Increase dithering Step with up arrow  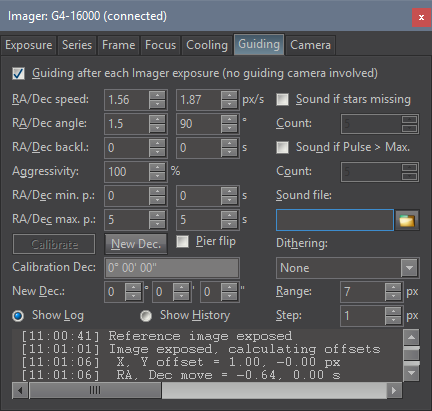[x=393, y=311]
